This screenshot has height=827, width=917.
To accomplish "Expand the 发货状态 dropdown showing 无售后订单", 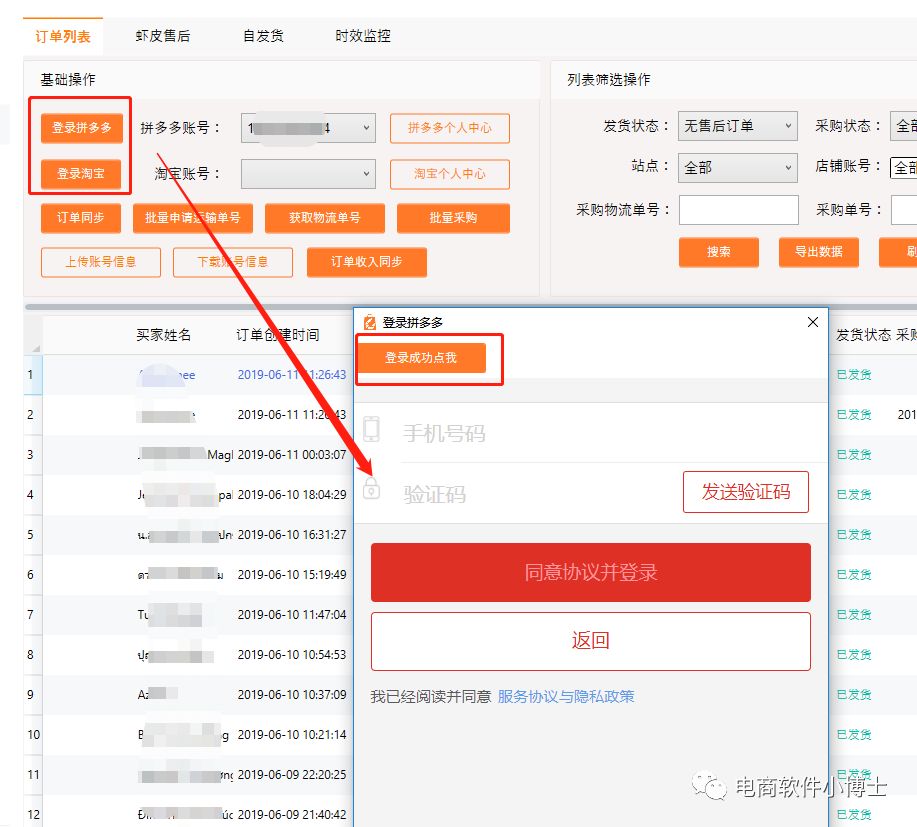I will coord(737,126).
